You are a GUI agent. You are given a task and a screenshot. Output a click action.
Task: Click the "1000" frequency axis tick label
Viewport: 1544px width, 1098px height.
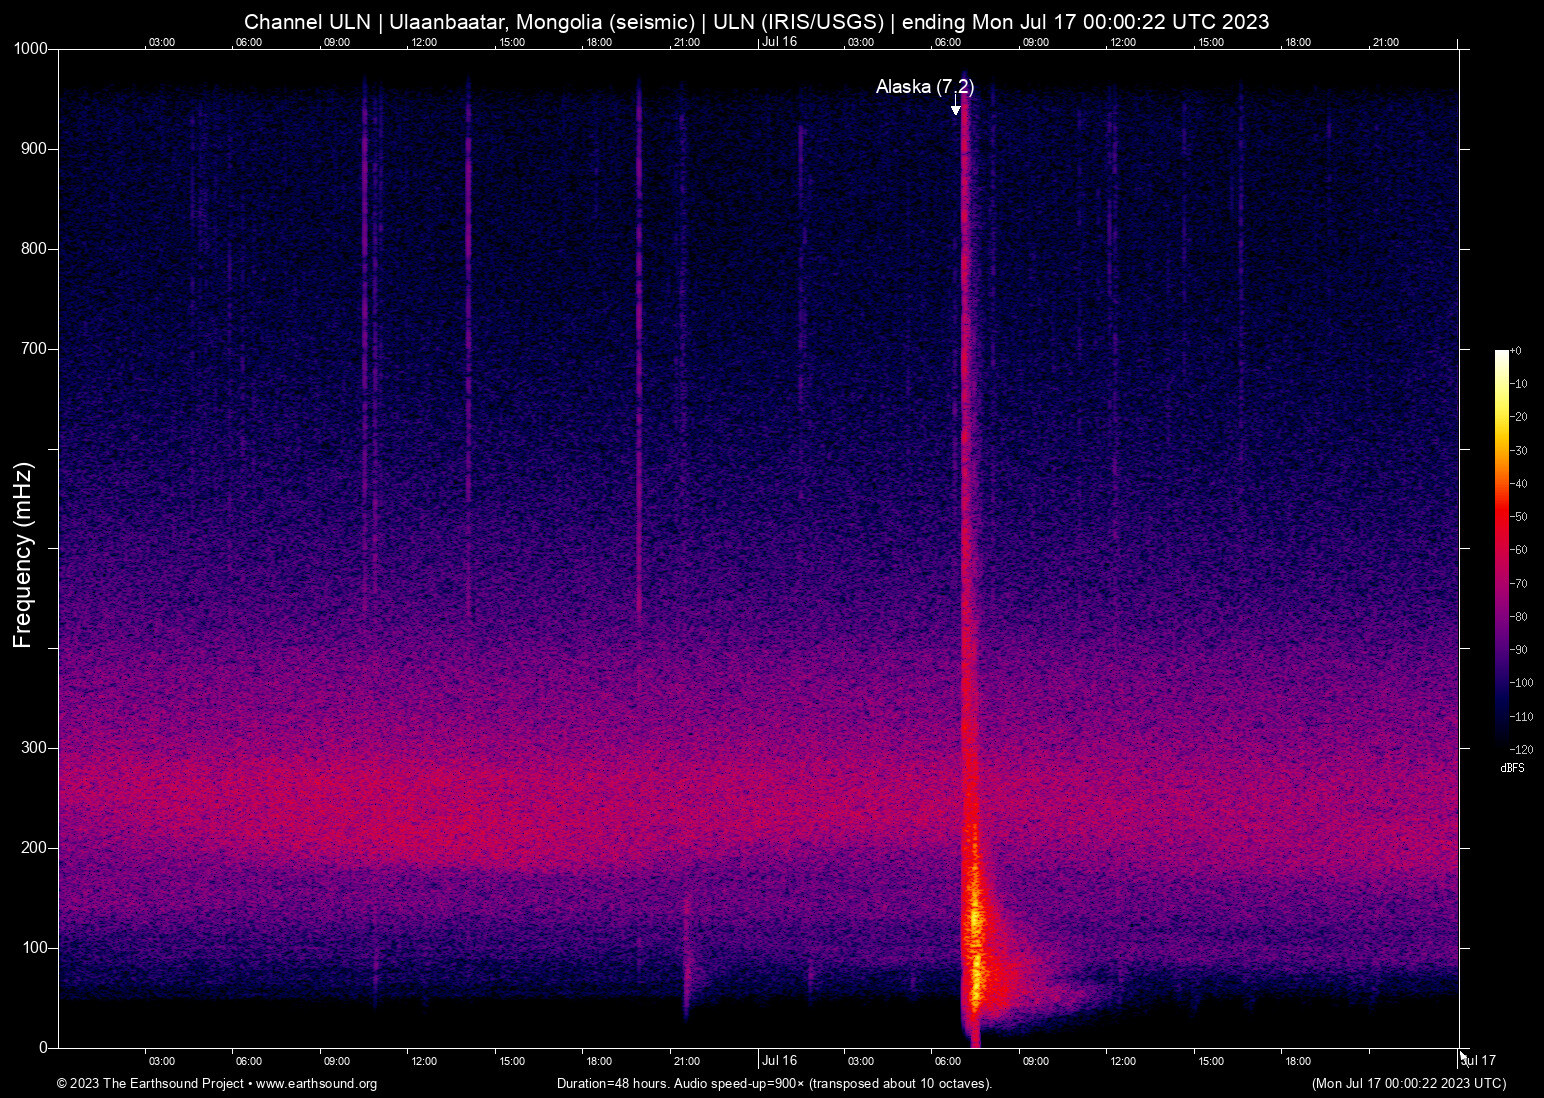click(x=31, y=49)
